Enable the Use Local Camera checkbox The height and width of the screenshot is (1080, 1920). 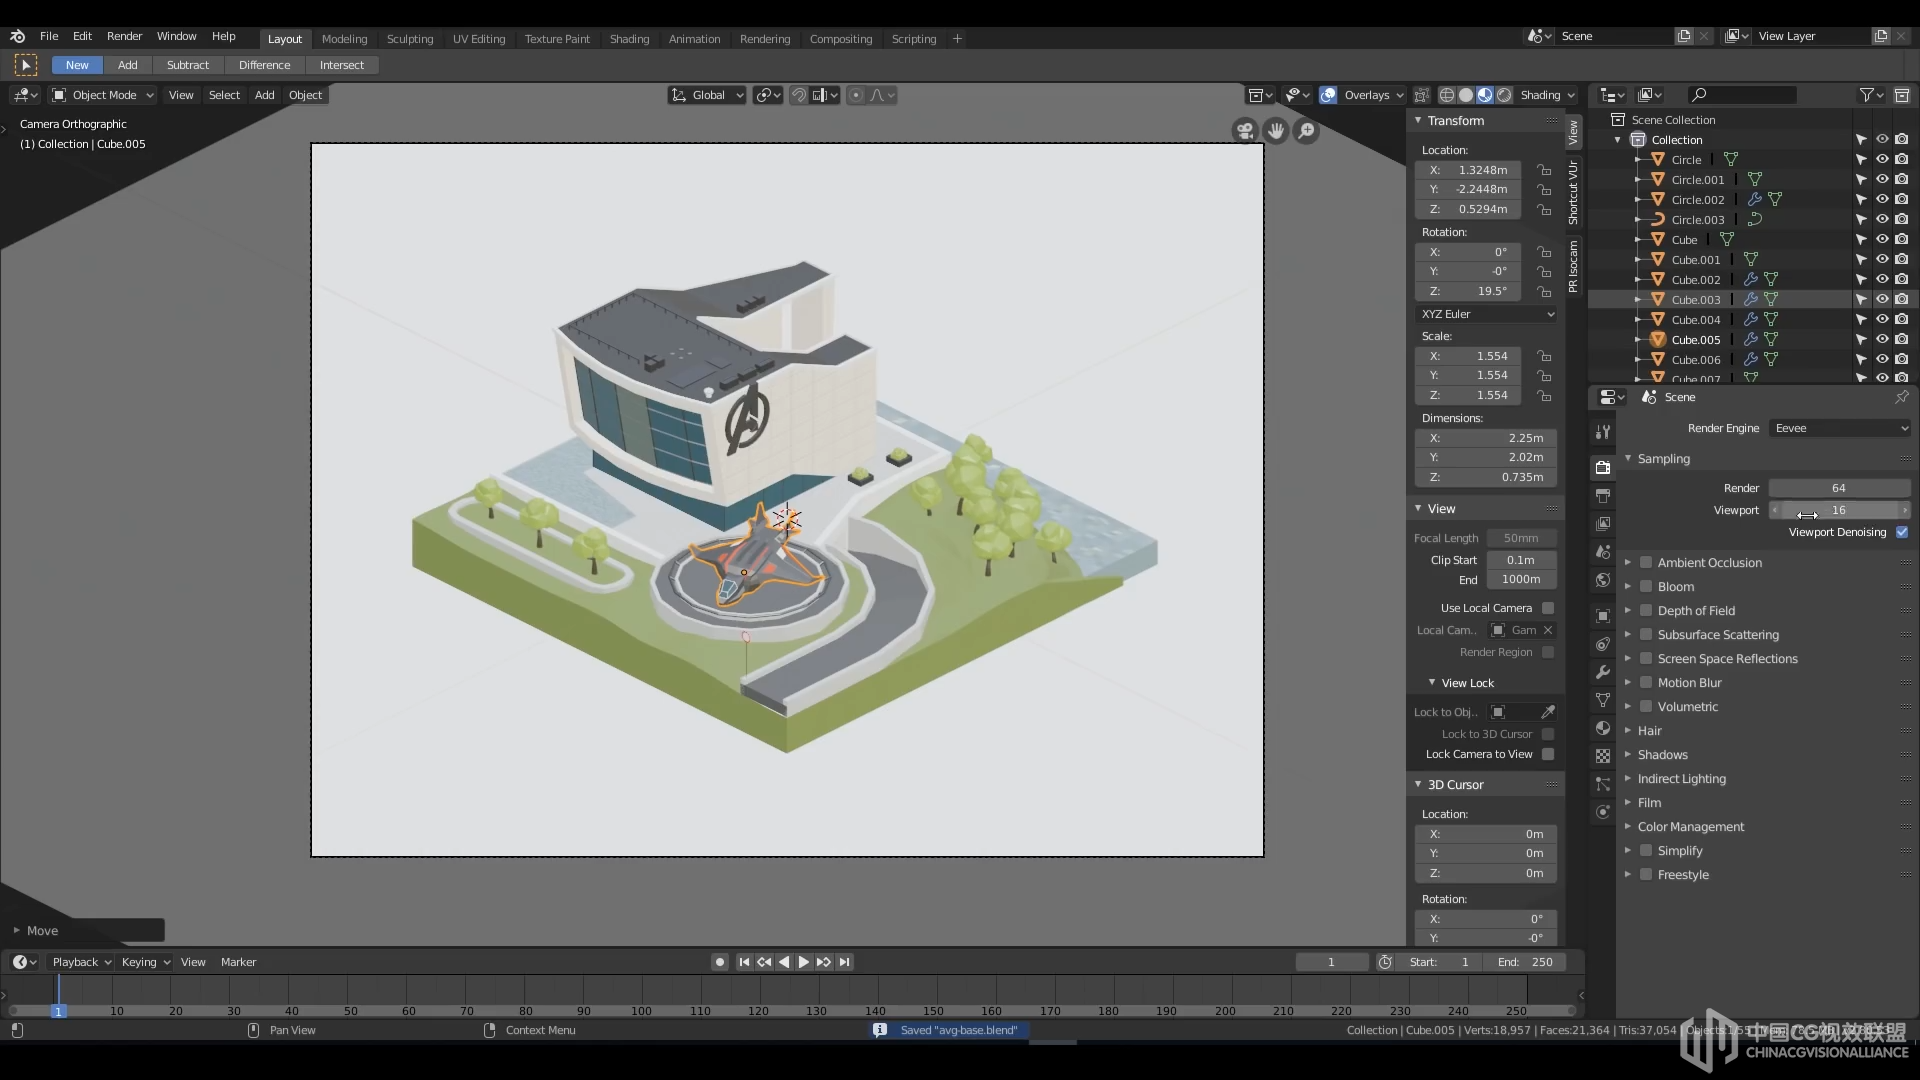click(x=1548, y=608)
